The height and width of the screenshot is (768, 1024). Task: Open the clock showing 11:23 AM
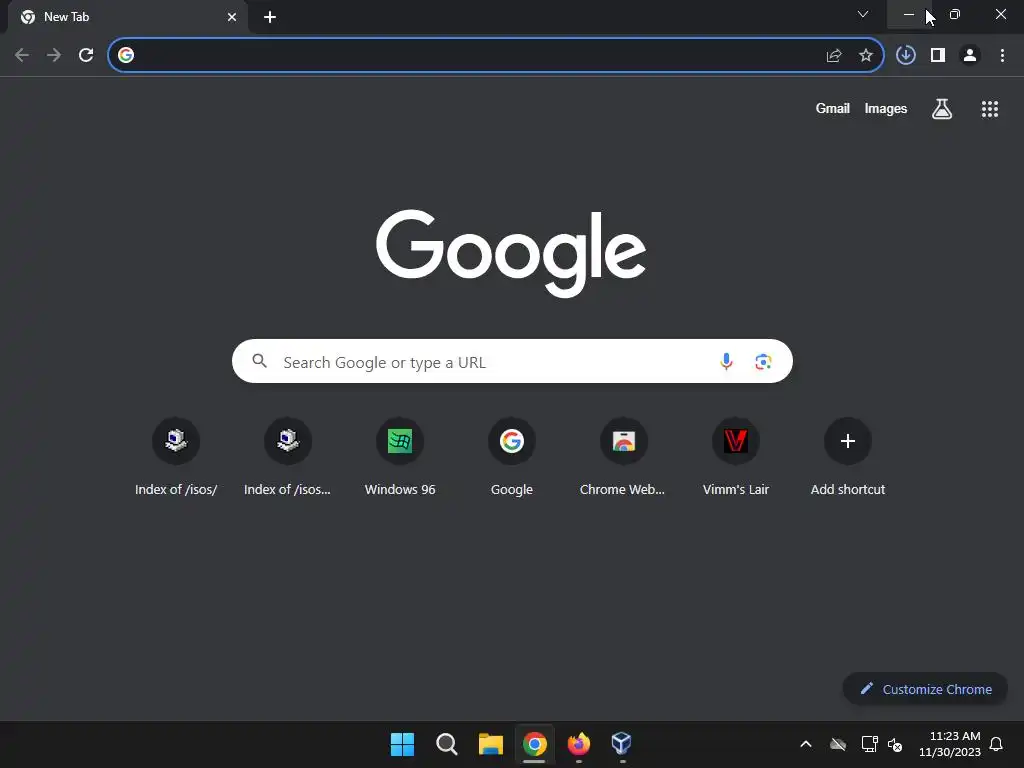(x=950, y=744)
